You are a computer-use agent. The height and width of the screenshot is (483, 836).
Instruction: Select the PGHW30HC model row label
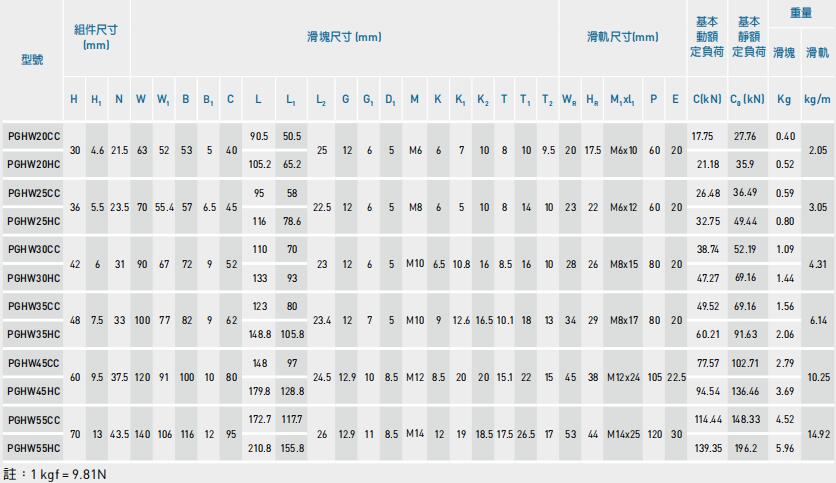pos(31,277)
